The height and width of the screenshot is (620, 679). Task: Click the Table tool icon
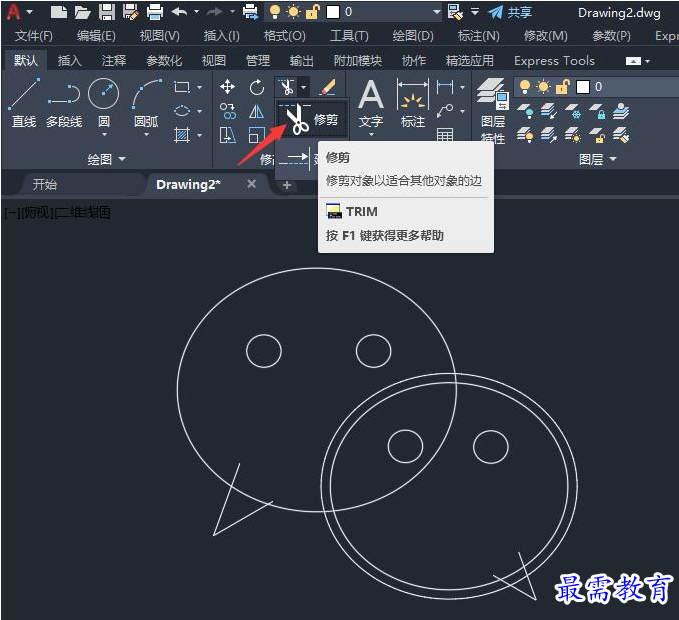[x=445, y=135]
